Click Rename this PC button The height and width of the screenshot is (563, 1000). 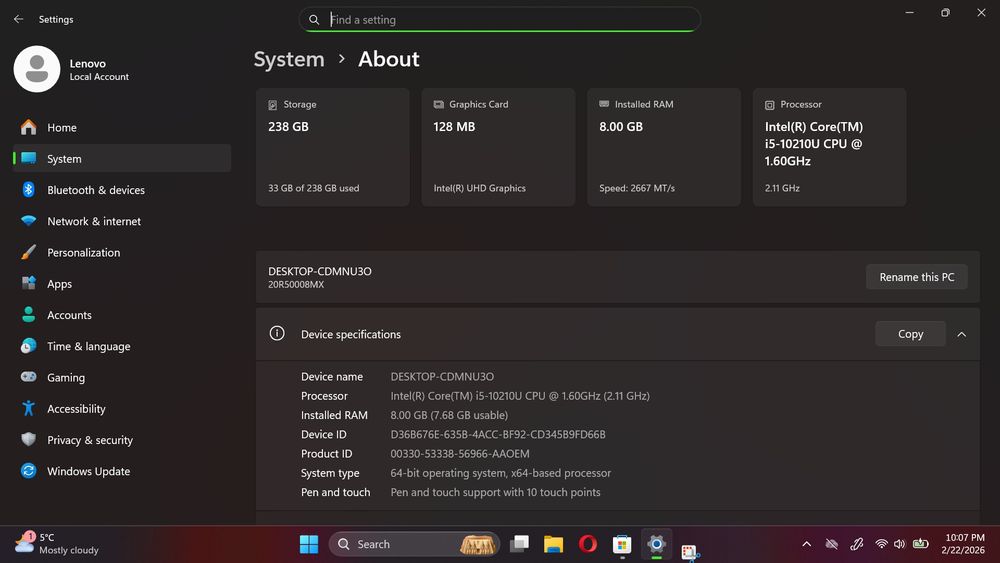click(916, 277)
